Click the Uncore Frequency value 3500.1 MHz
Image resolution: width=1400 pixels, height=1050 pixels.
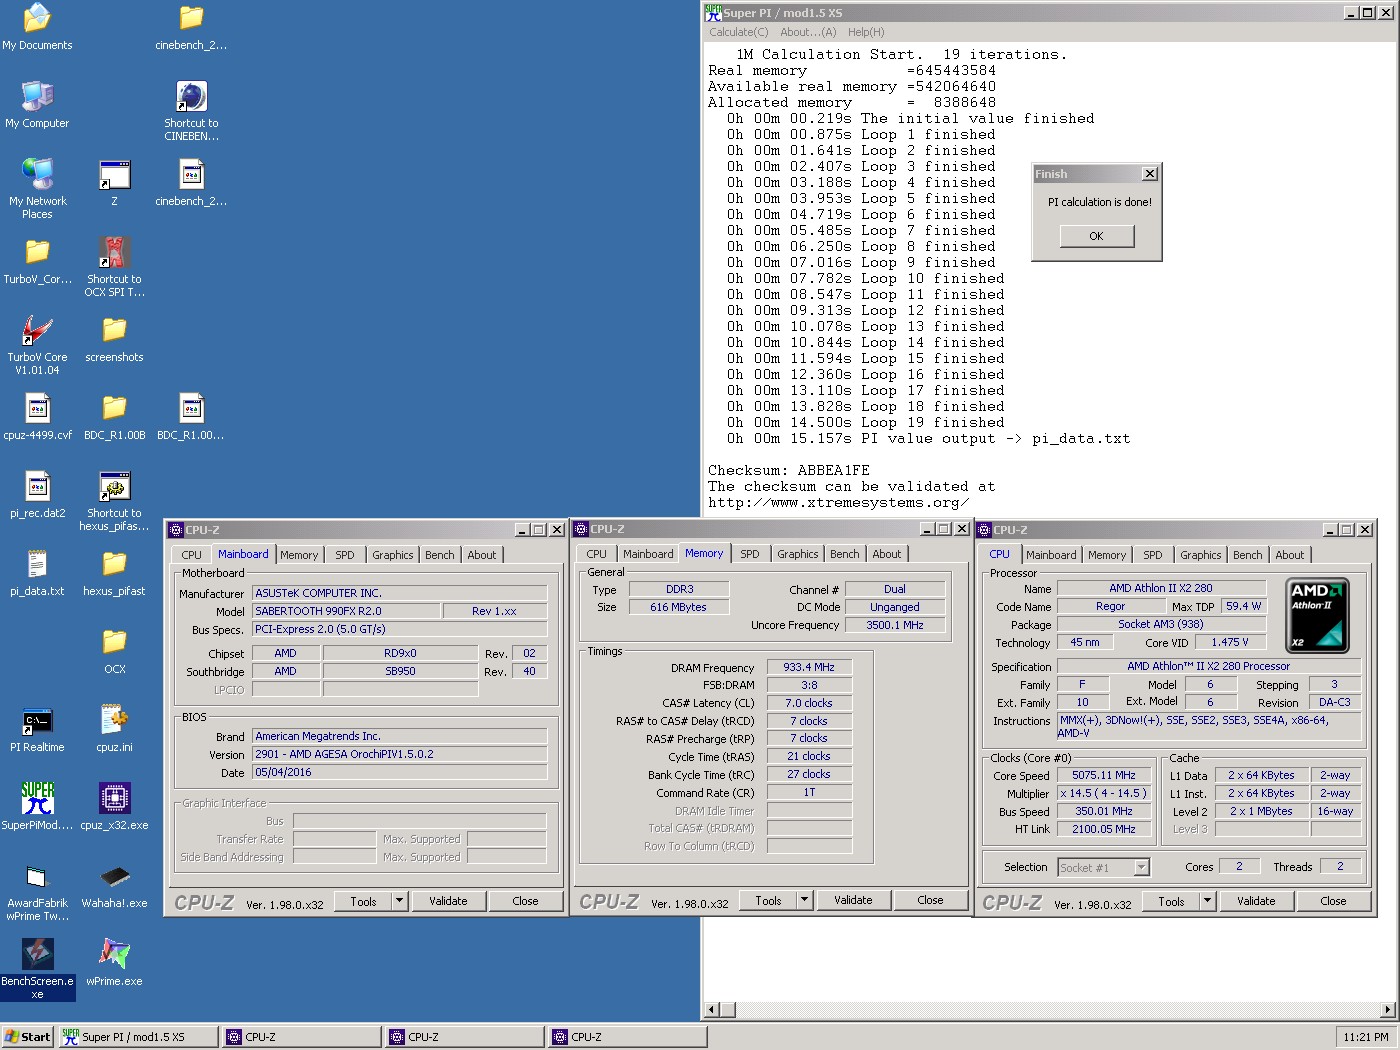point(895,625)
